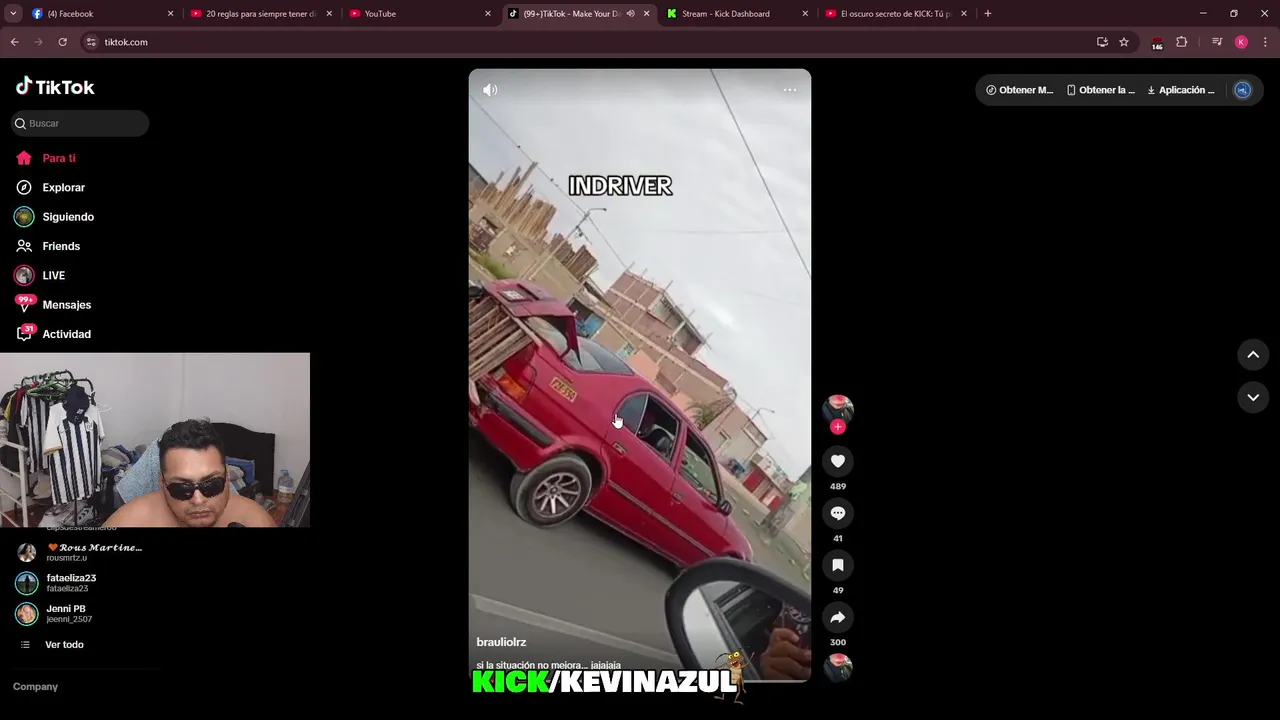Open the profile avatar in TikTok header
Viewport: 1280px width, 720px height.
click(1242, 90)
